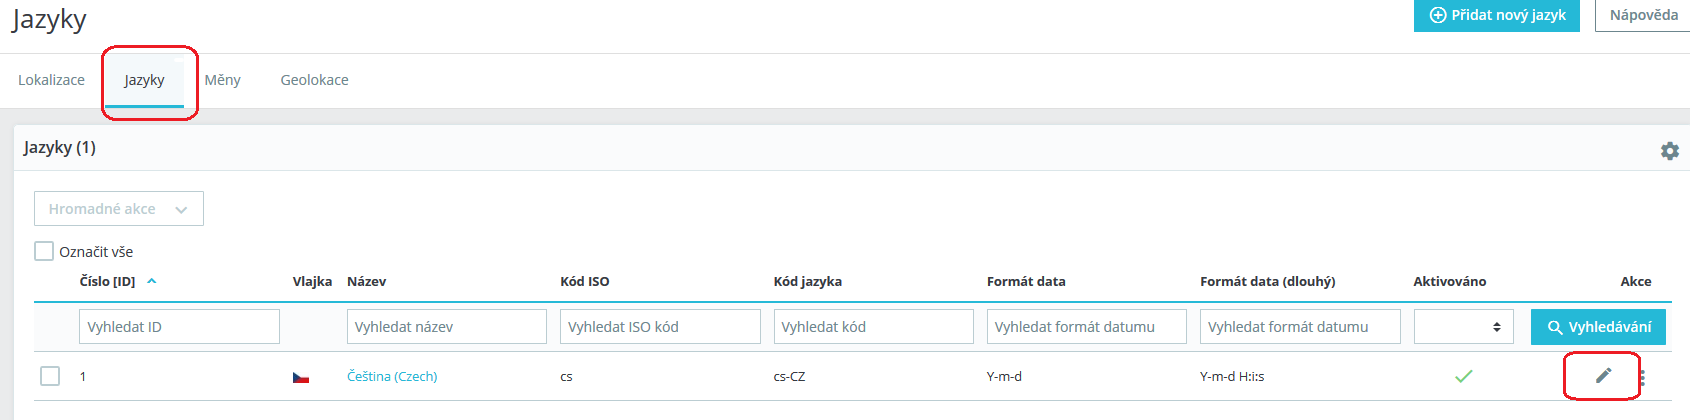The image size is (1690, 420).
Task: Open the Geolokace tab
Action: (x=314, y=80)
